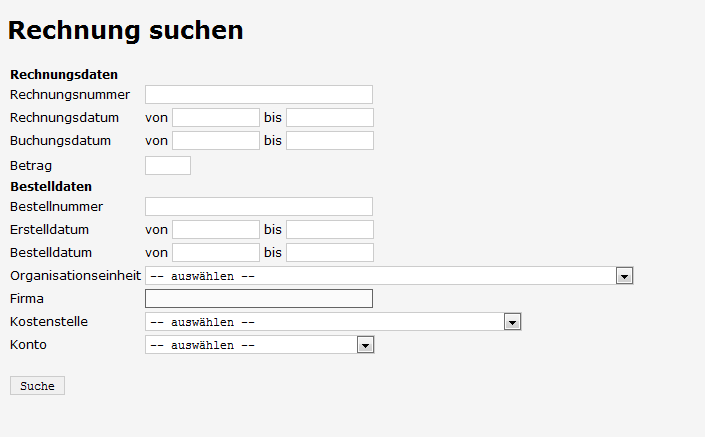This screenshot has height=437, width=705.
Task: Click the Rechnungsdatum 'bis' date field
Action: click(329, 118)
